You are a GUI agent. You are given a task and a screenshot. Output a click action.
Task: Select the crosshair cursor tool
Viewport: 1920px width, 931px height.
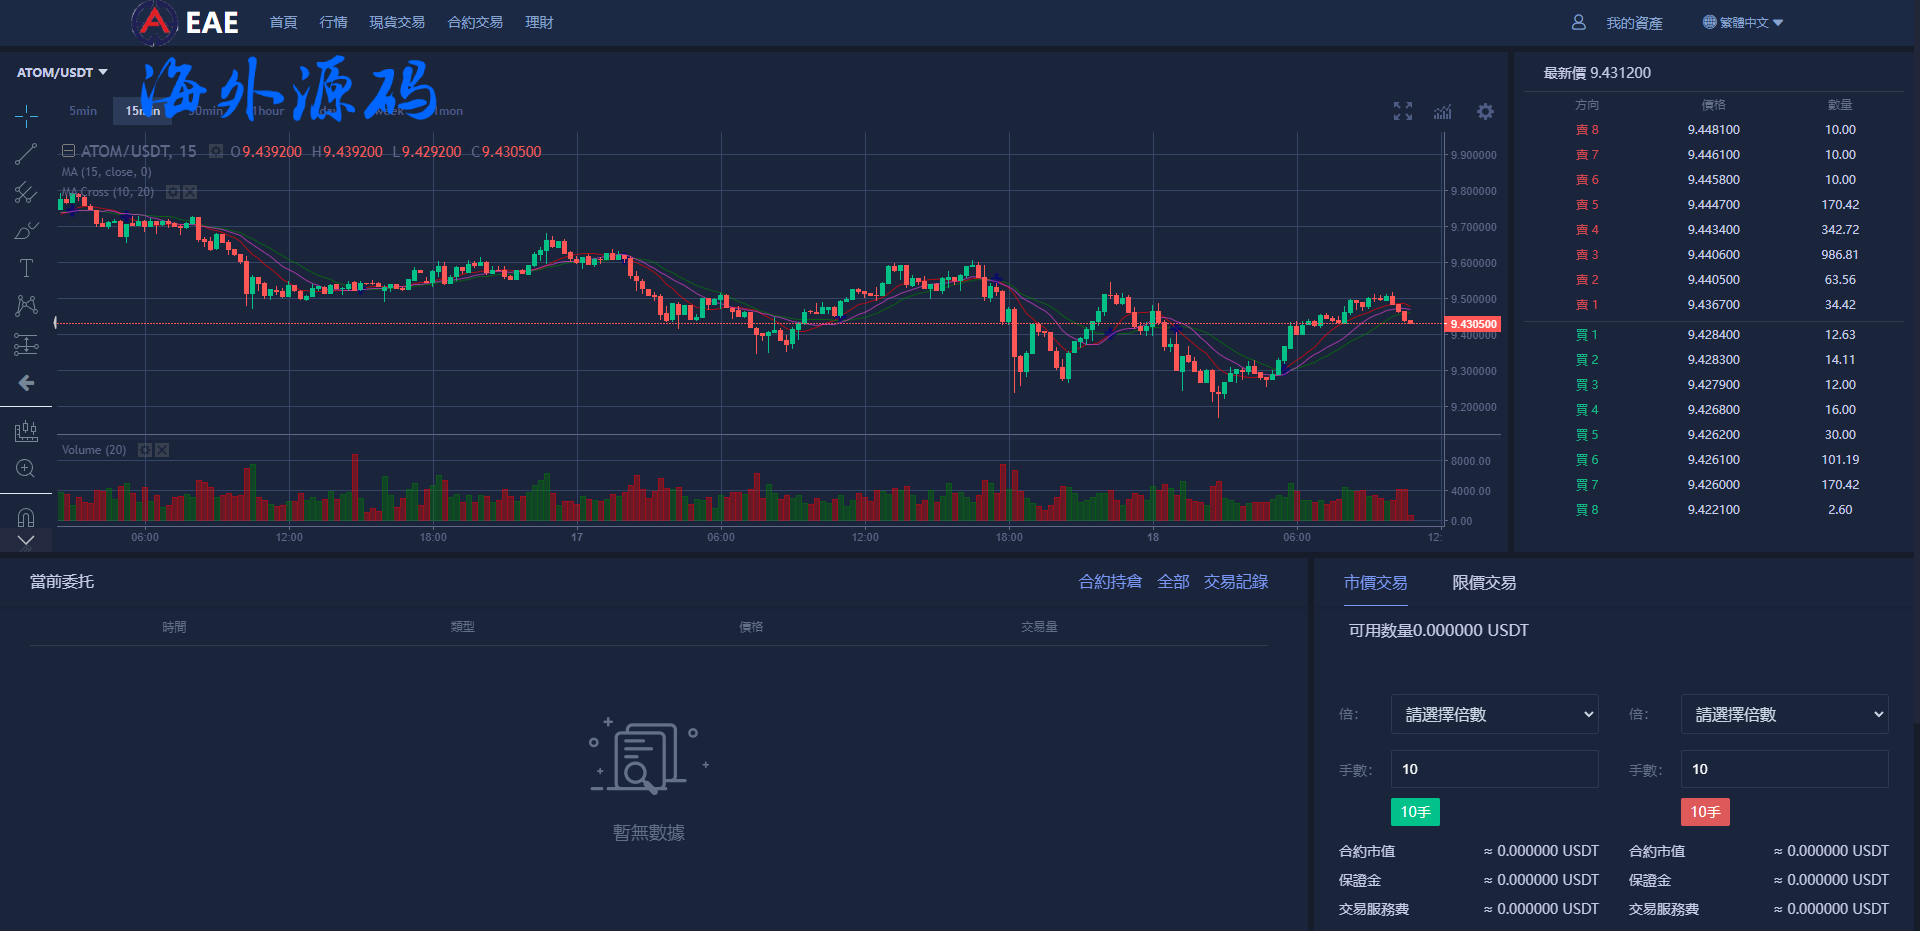pos(26,117)
